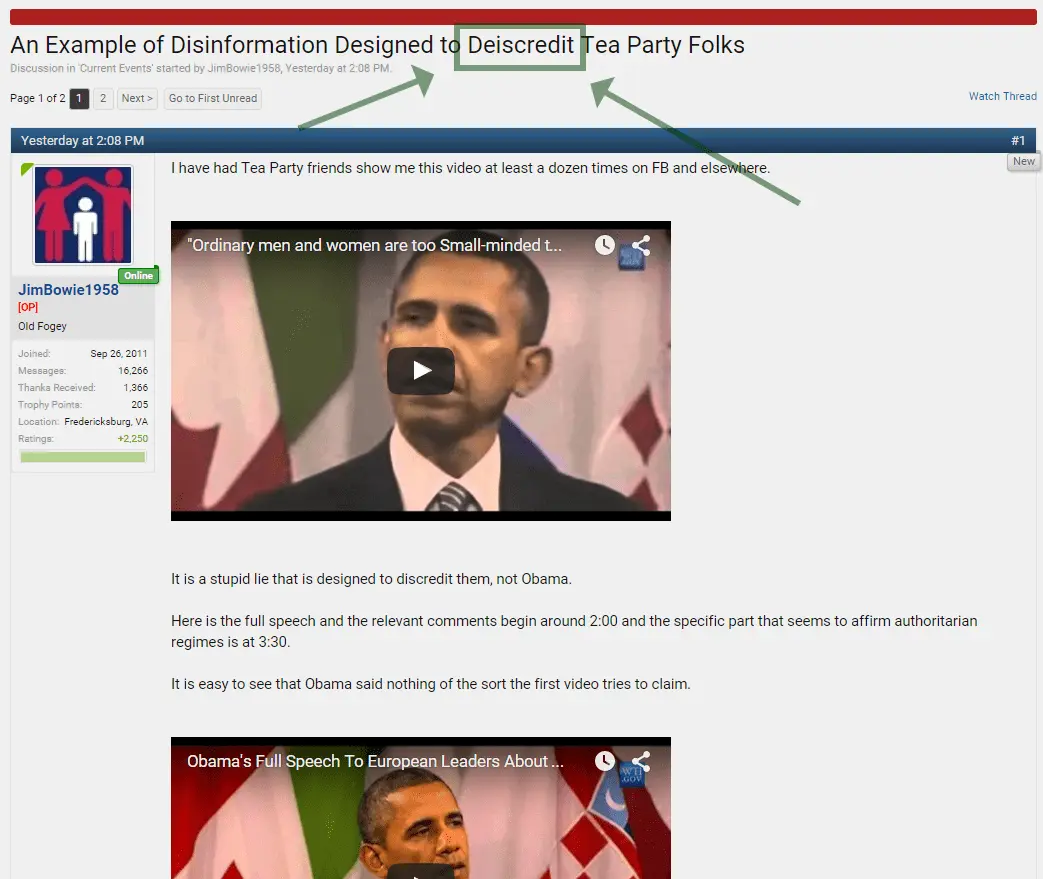Click the join date 'Sep 26, 2011'
The width and height of the screenshot is (1043, 879).
(x=119, y=353)
